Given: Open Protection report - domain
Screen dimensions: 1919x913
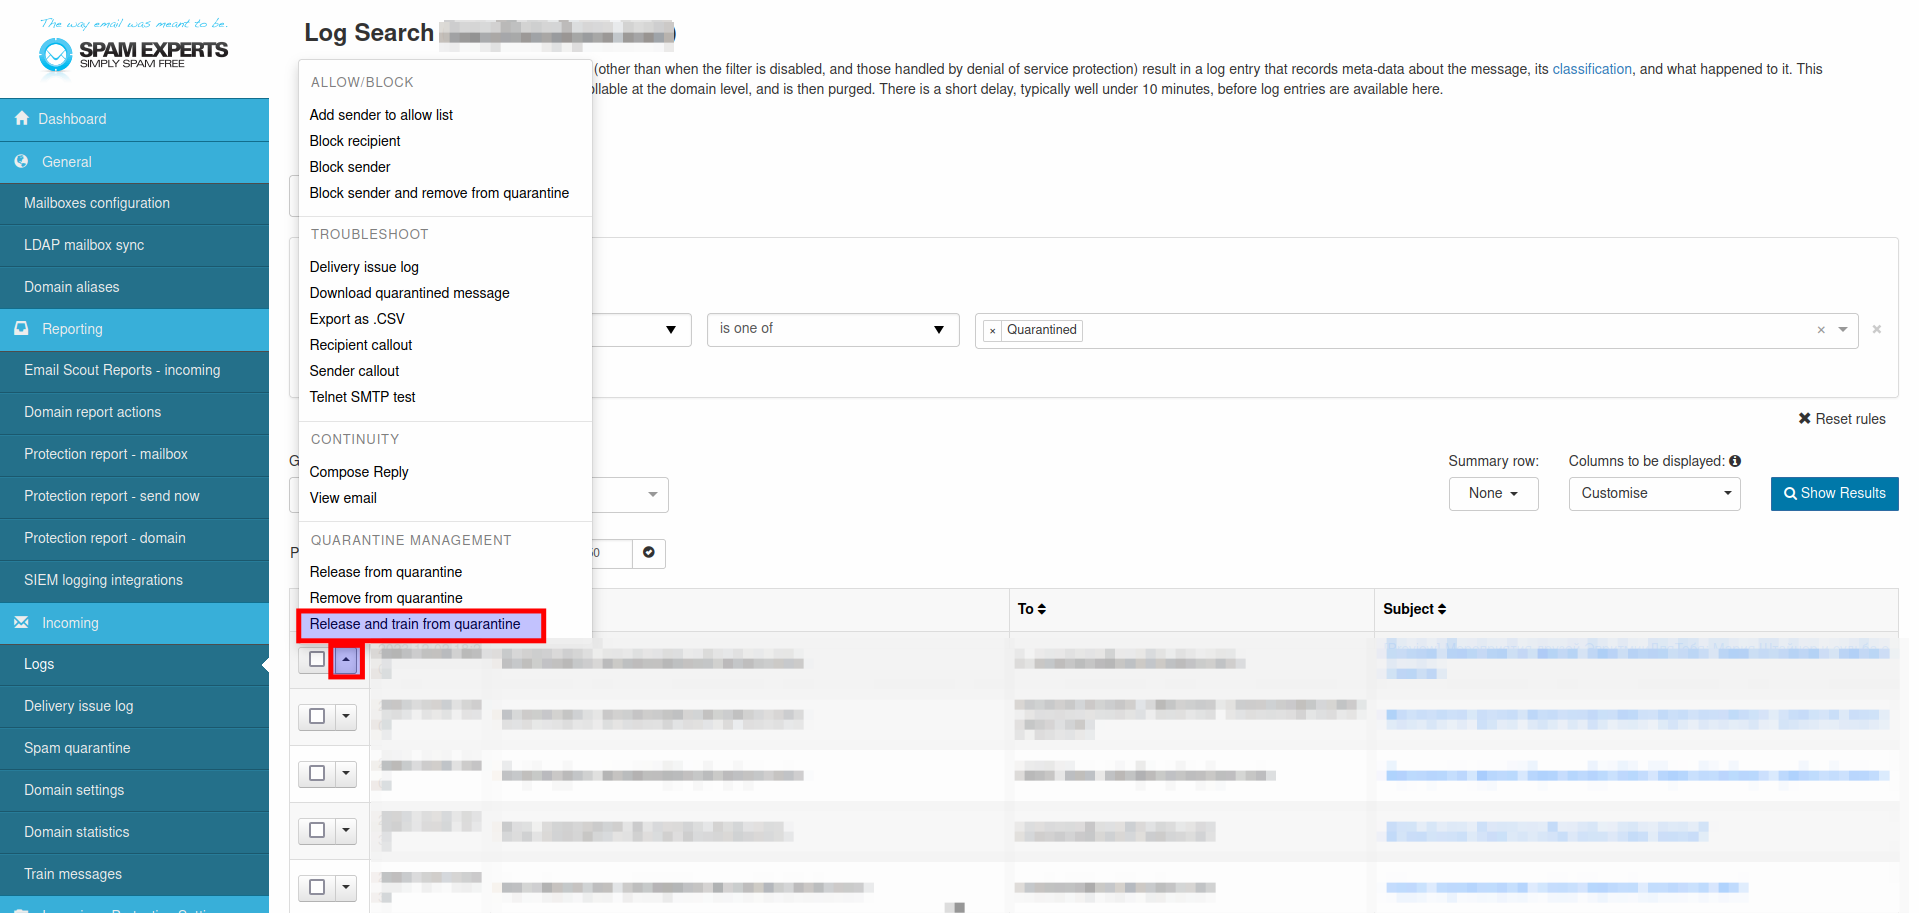Looking at the screenshot, I should tap(134, 538).
